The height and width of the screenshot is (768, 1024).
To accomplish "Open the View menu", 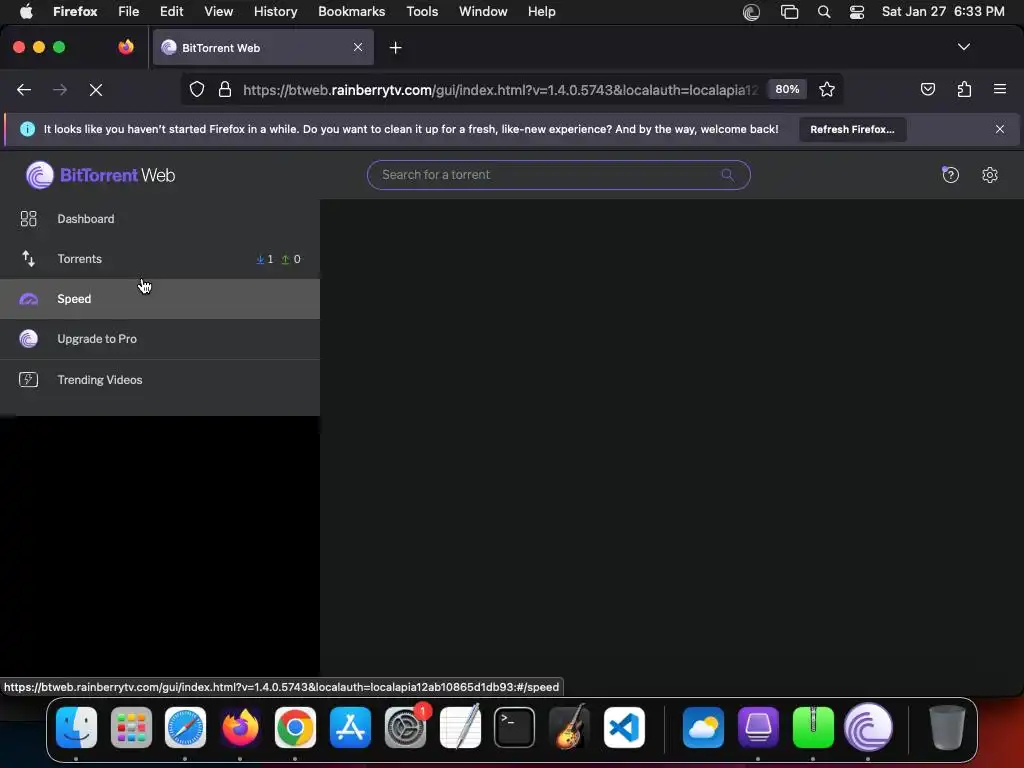I will (218, 12).
